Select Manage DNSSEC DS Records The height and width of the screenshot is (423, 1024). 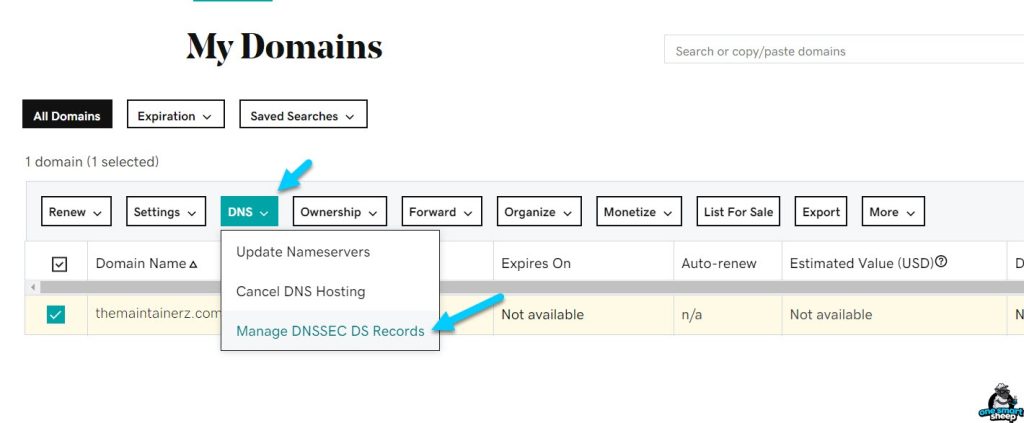(x=330, y=331)
